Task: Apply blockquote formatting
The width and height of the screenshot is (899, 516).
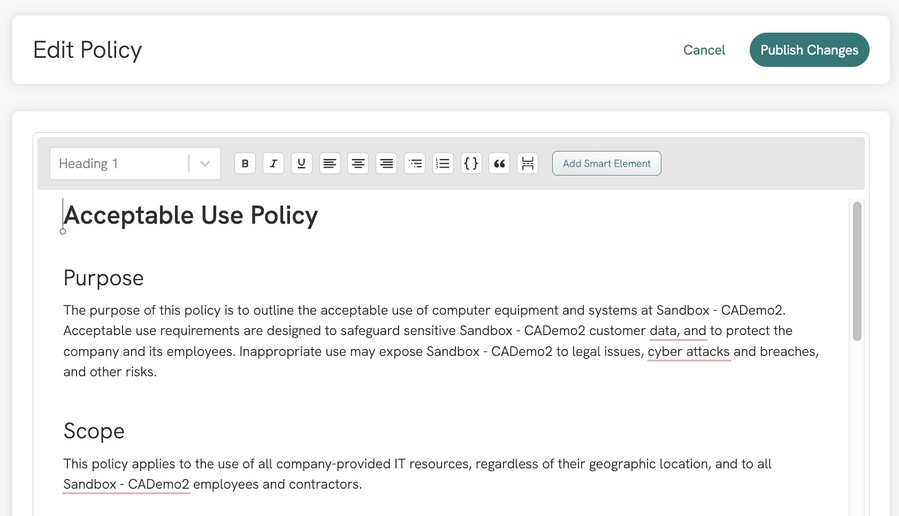Action: tap(499, 163)
